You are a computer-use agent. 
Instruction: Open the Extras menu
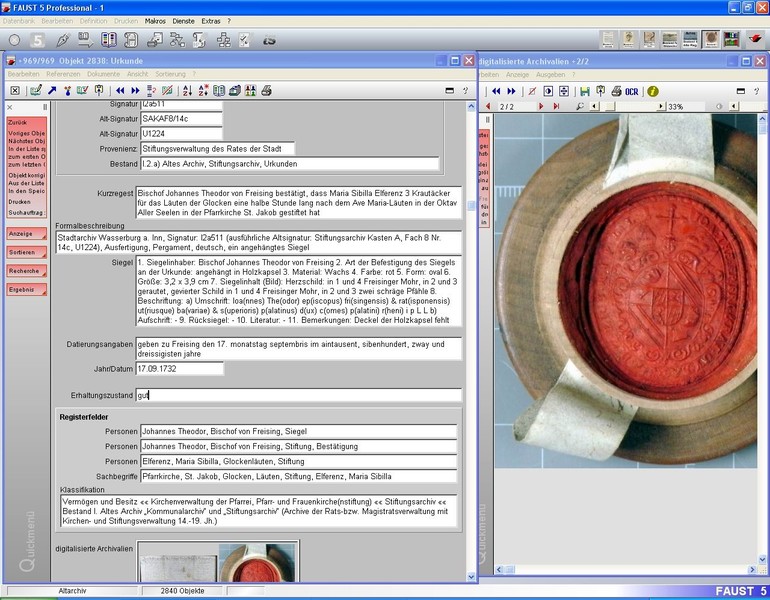[x=211, y=21]
